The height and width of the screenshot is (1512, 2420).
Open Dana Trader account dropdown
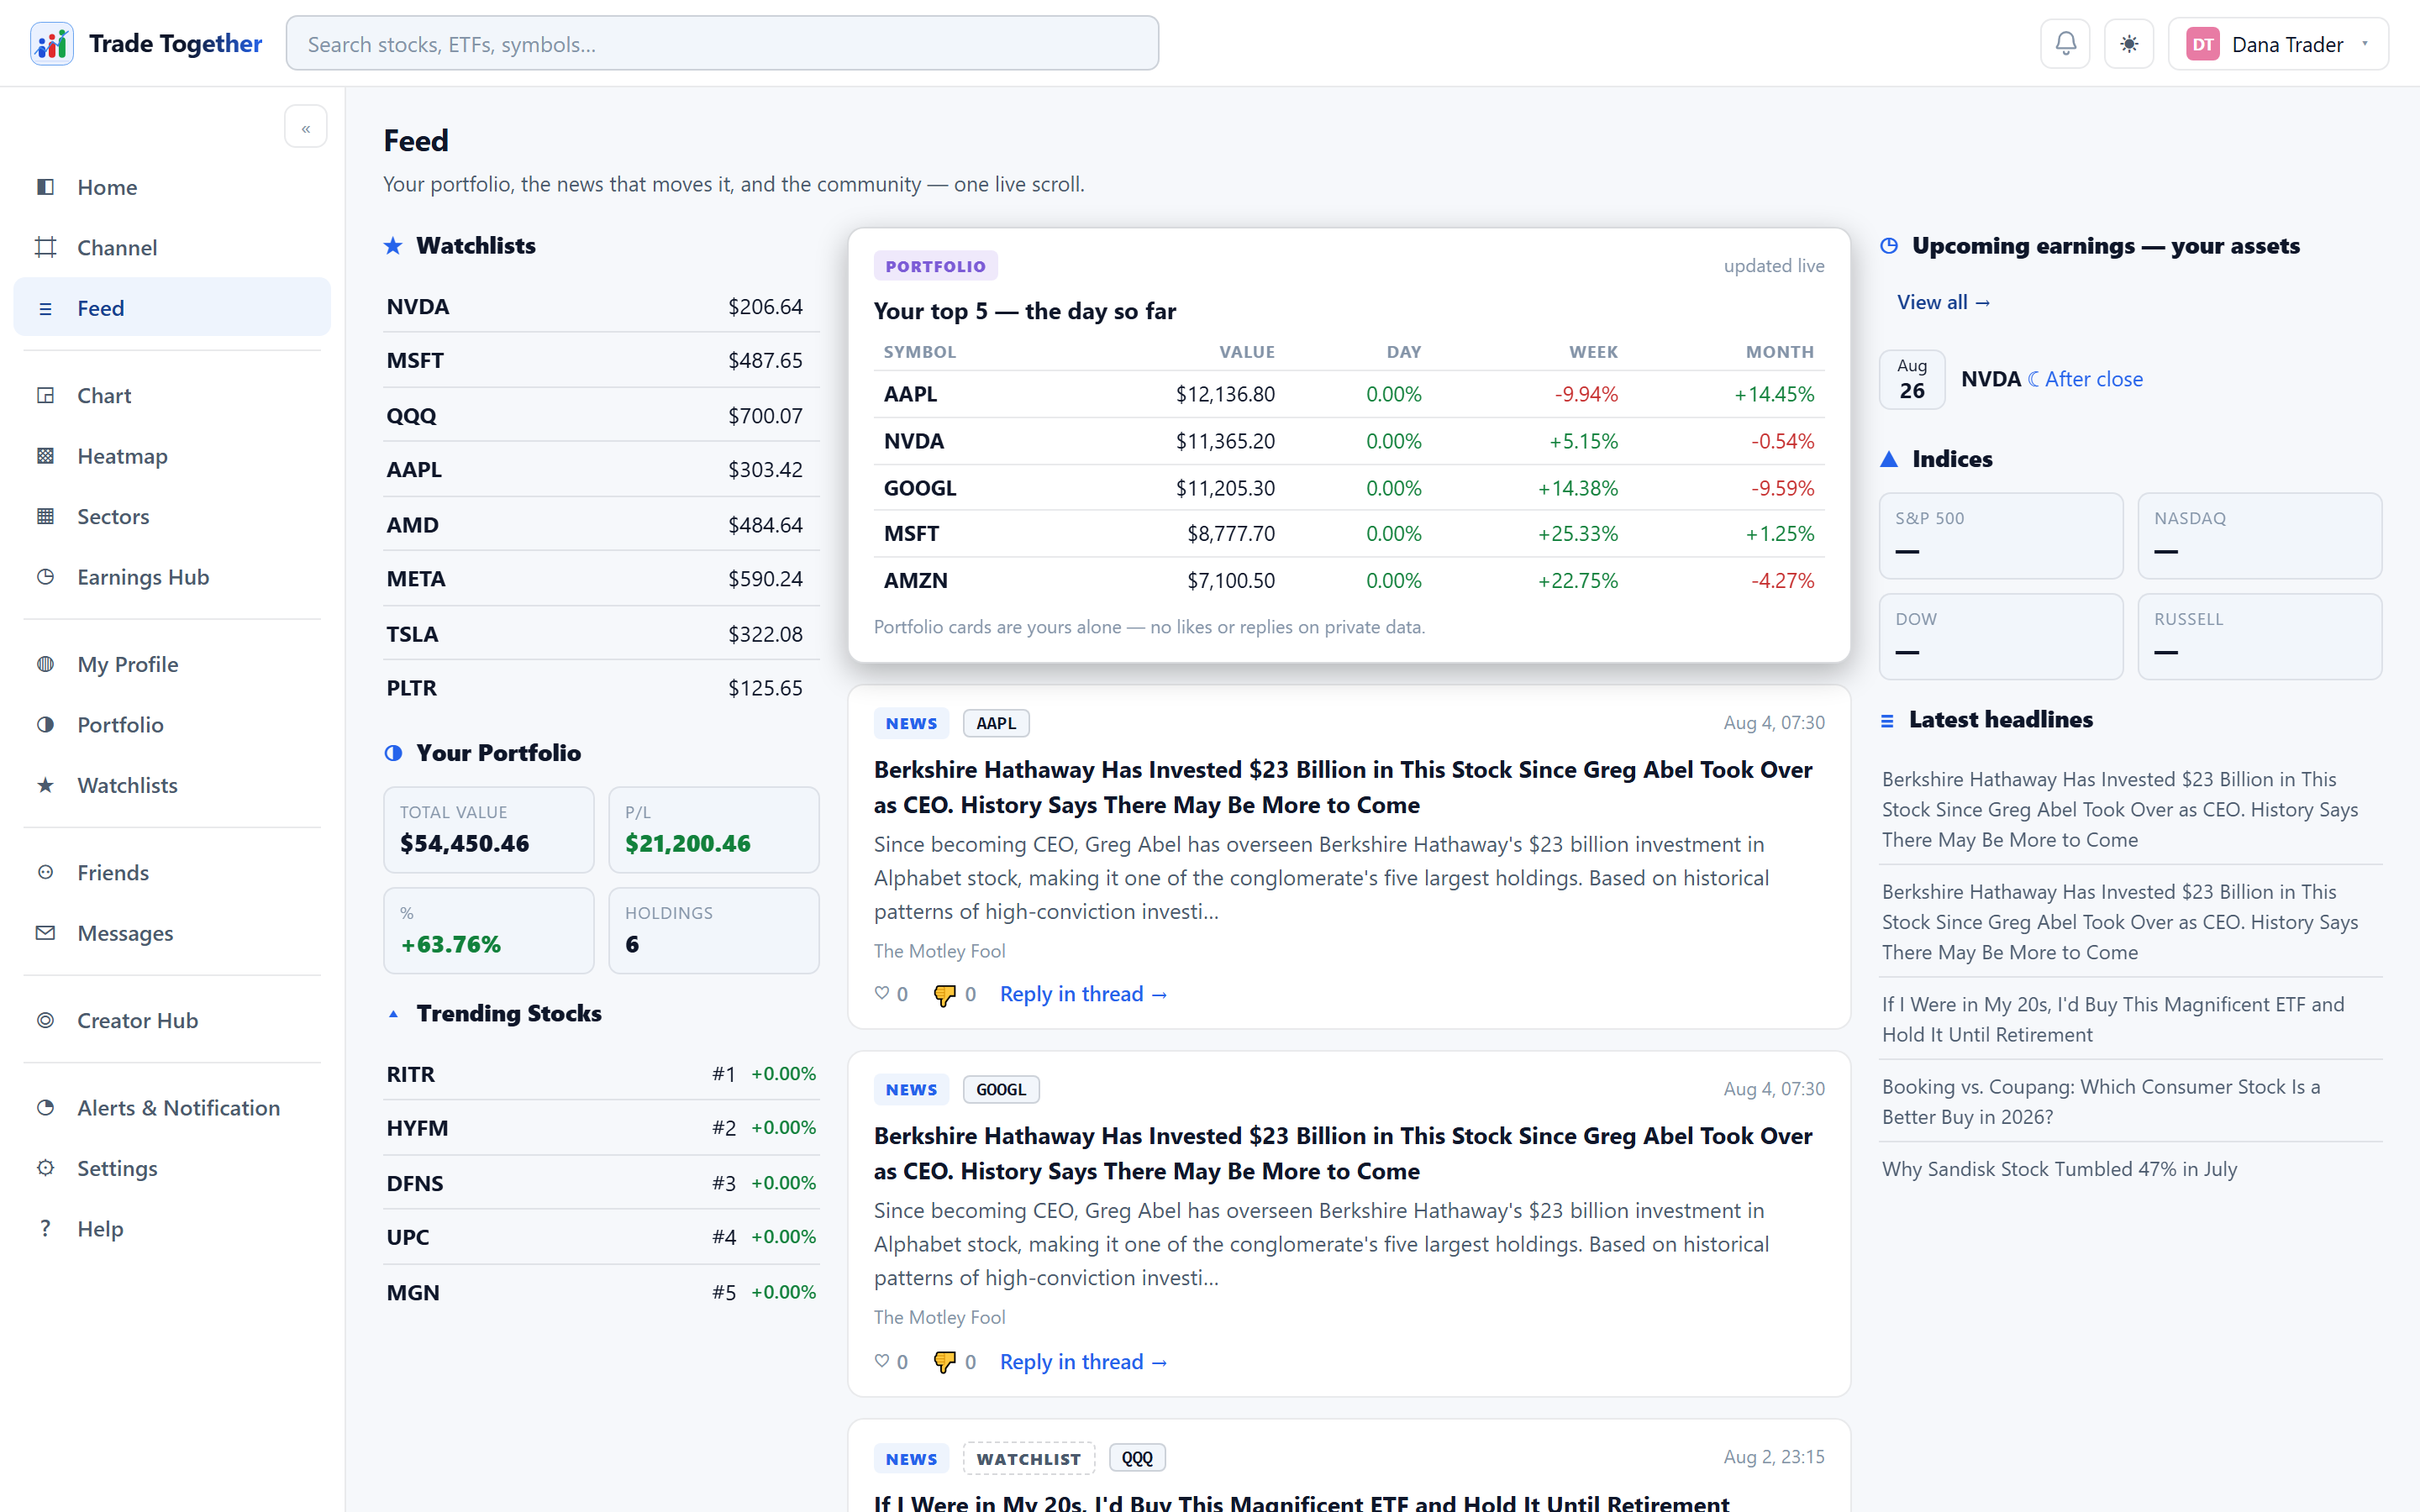pyautogui.click(x=2278, y=44)
